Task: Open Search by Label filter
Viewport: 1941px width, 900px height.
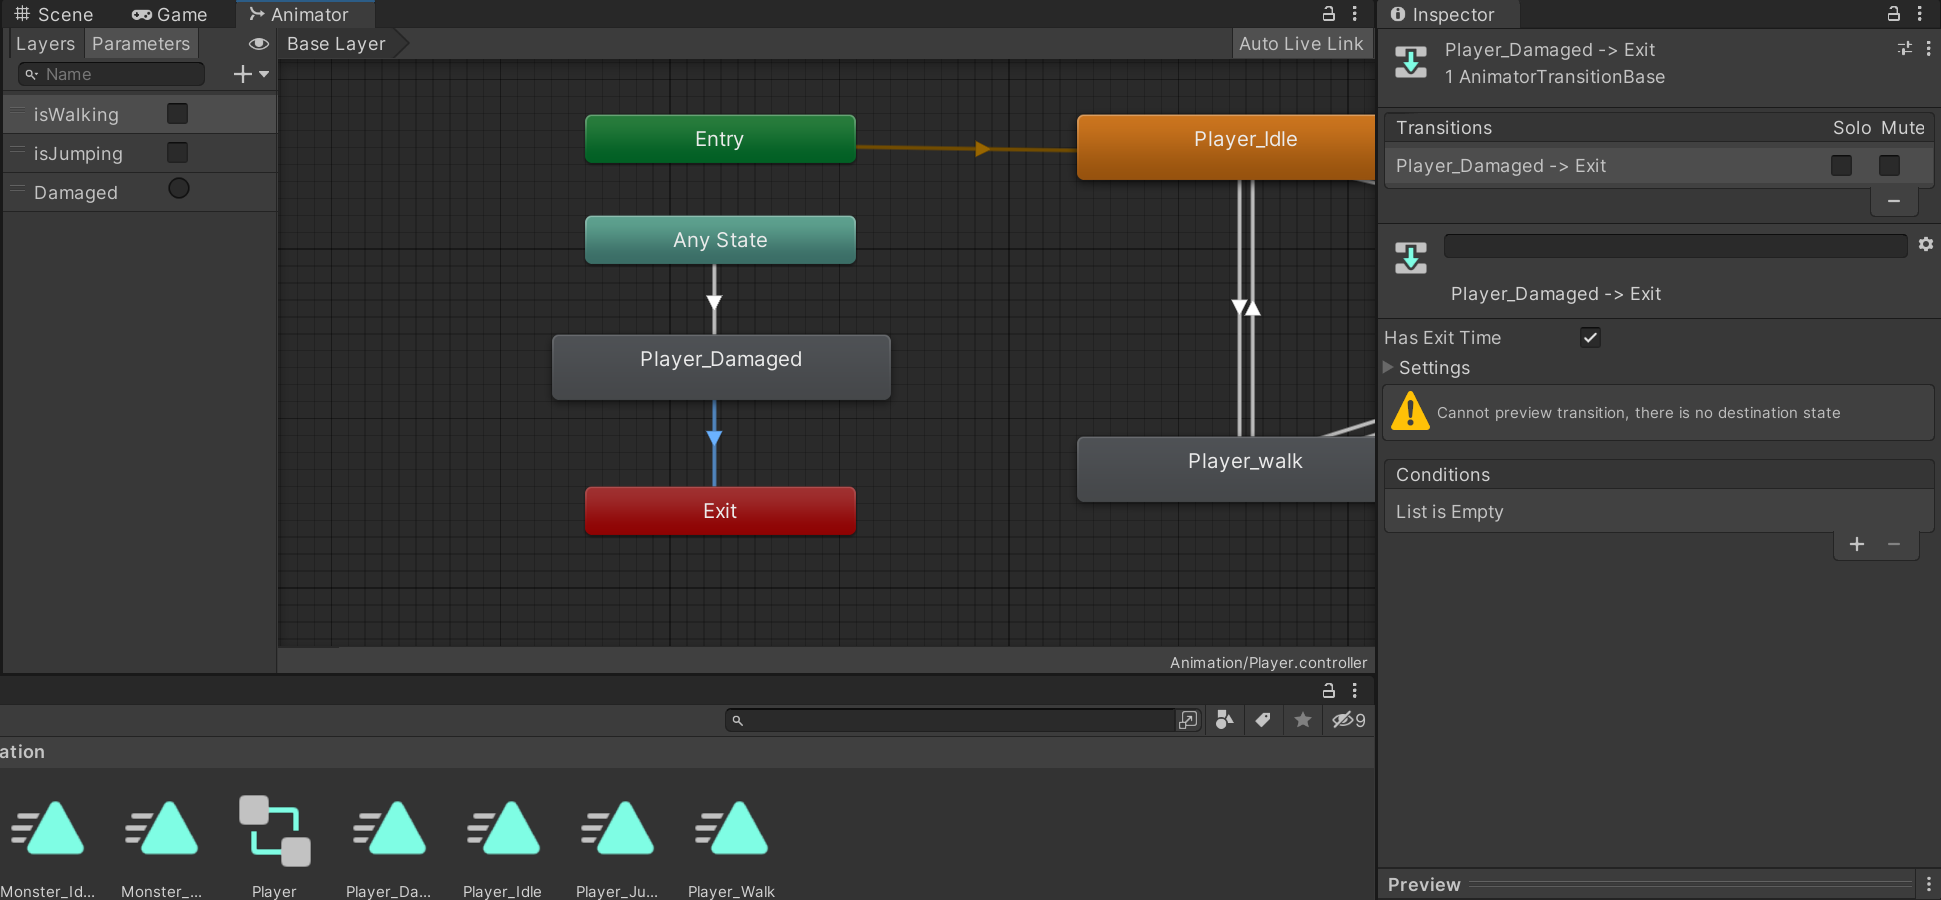Action: (x=1263, y=720)
